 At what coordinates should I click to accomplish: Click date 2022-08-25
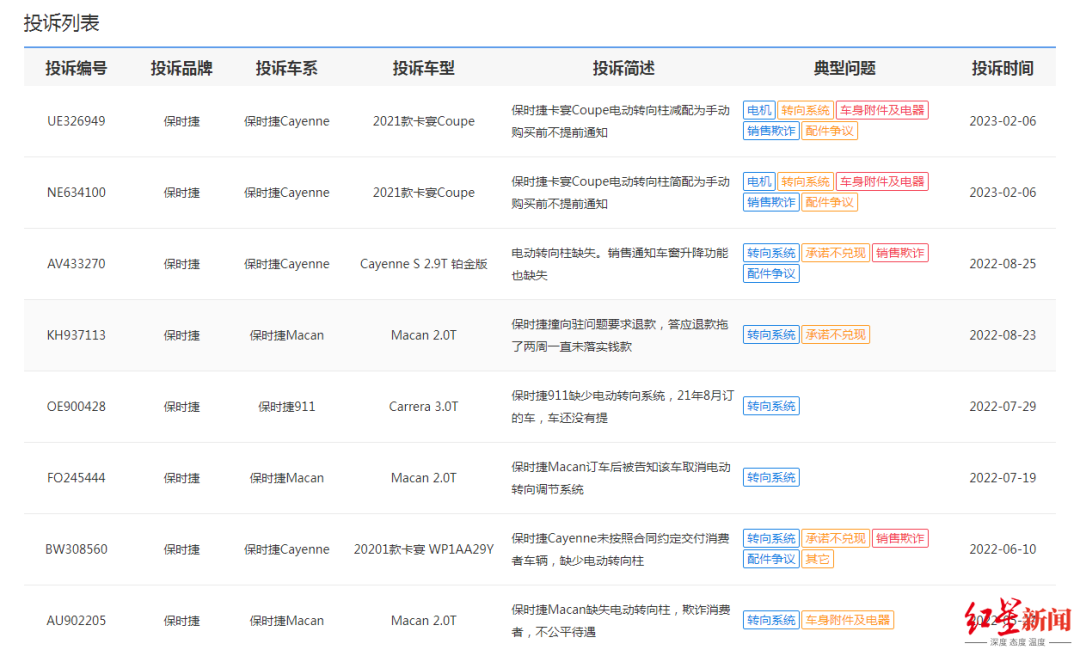coord(1002,264)
